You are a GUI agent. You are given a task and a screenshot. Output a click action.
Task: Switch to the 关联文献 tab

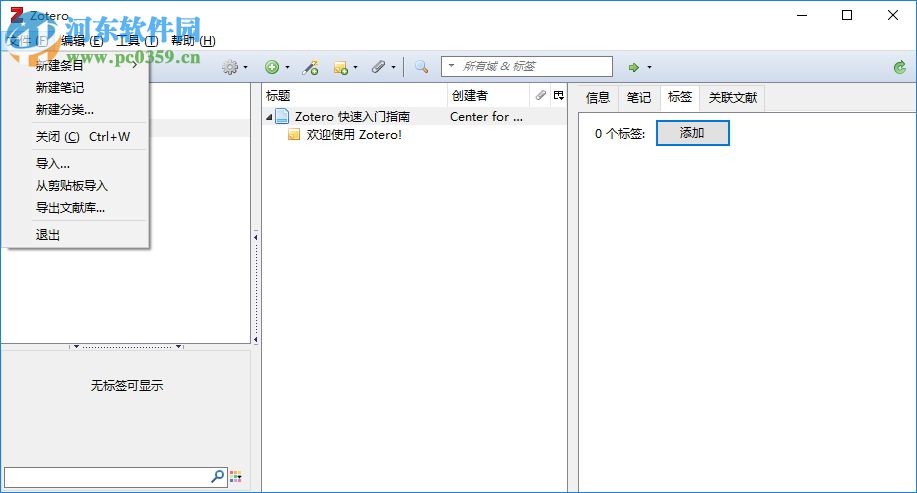733,98
